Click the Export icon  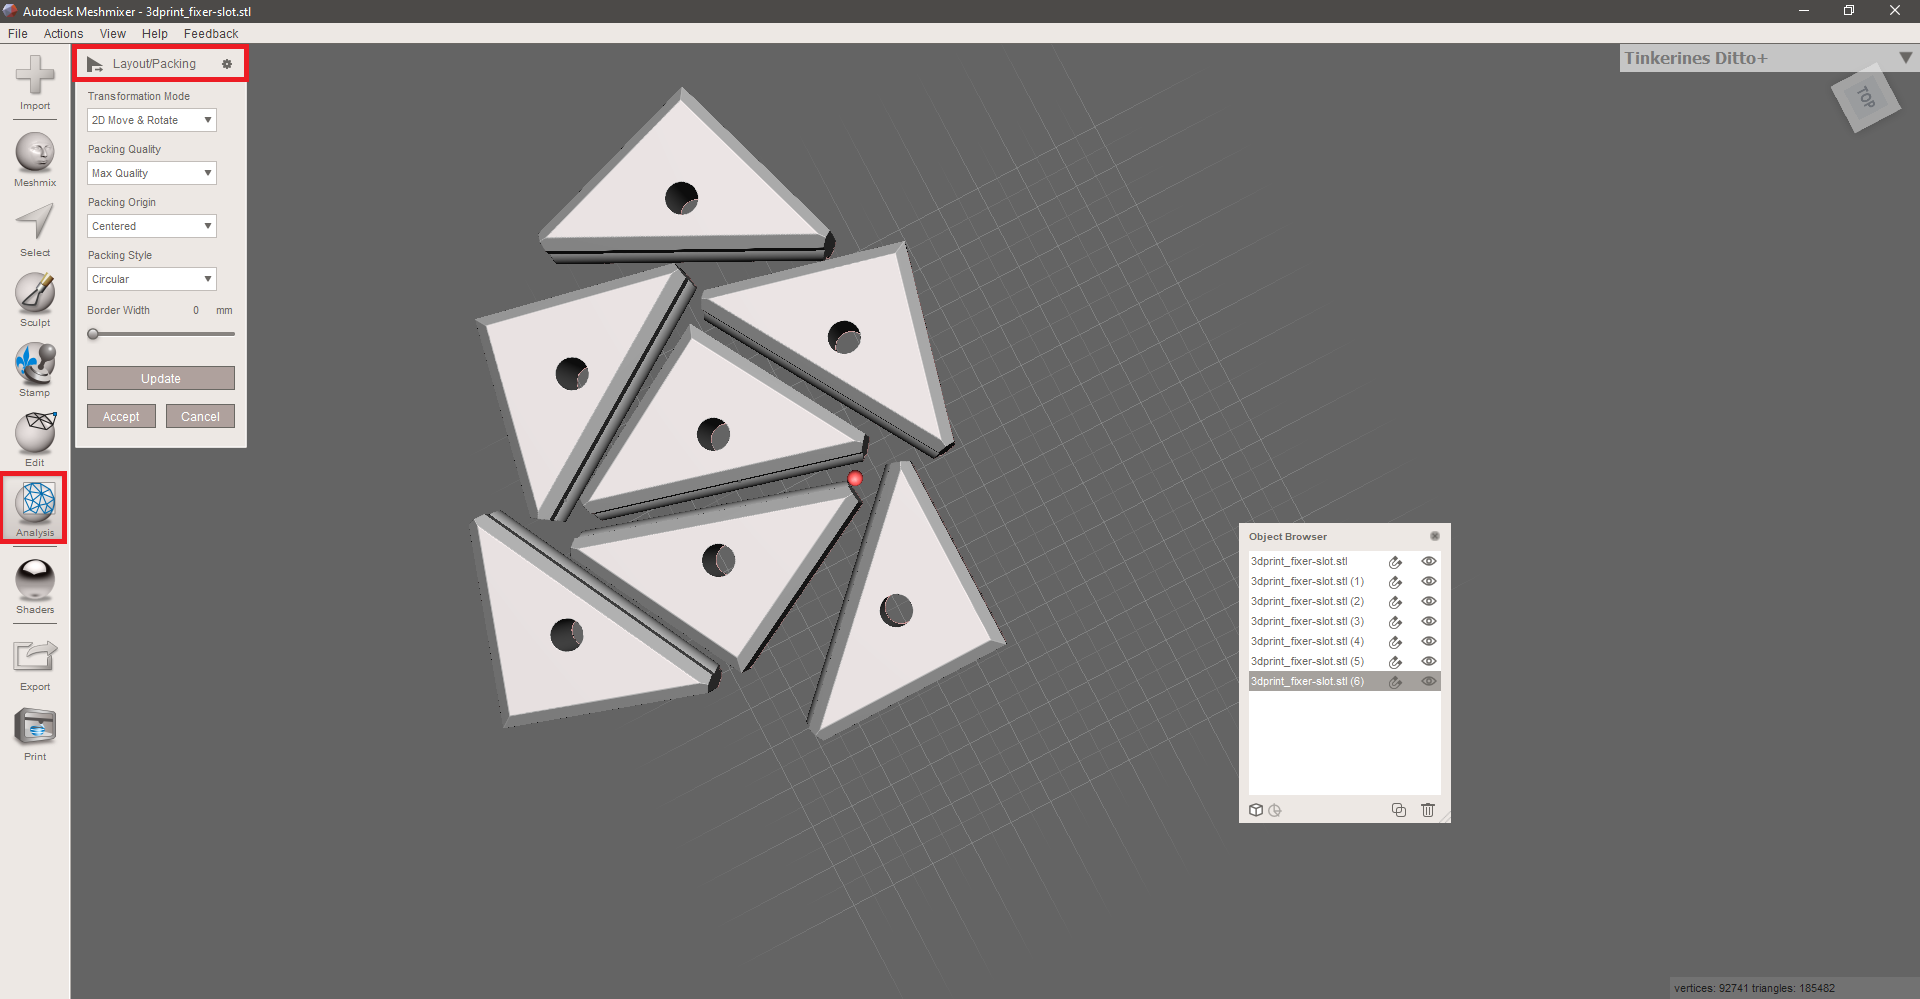pyautogui.click(x=35, y=661)
